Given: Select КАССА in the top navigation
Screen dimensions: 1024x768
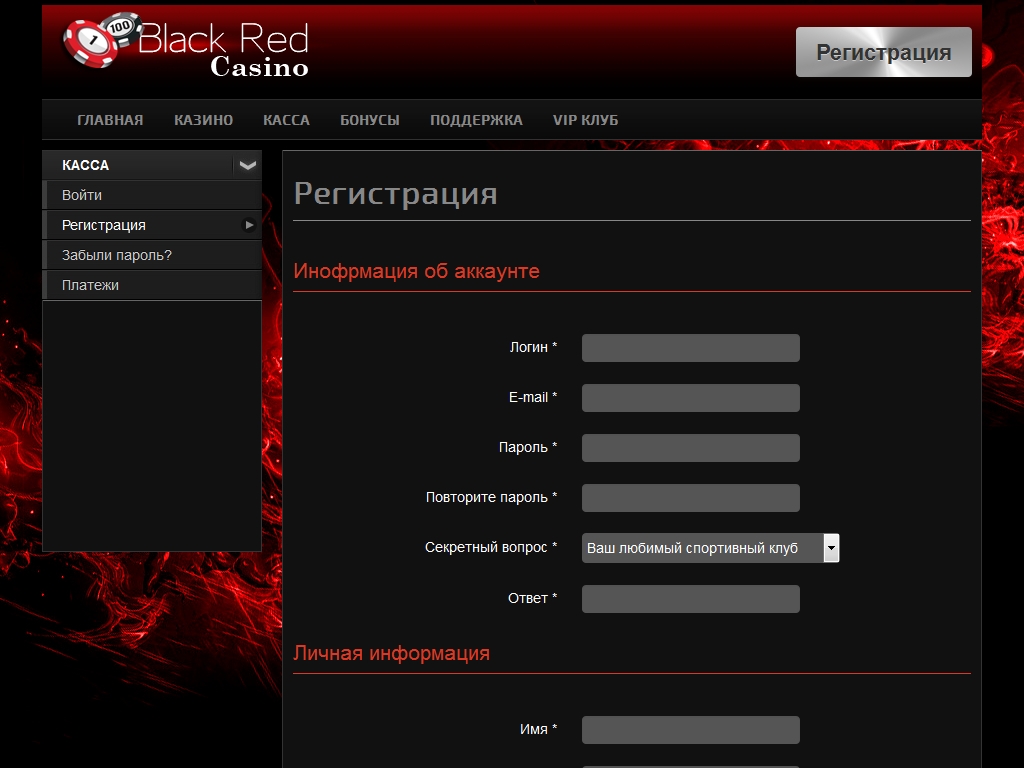Looking at the screenshot, I should [x=286, y=120].
